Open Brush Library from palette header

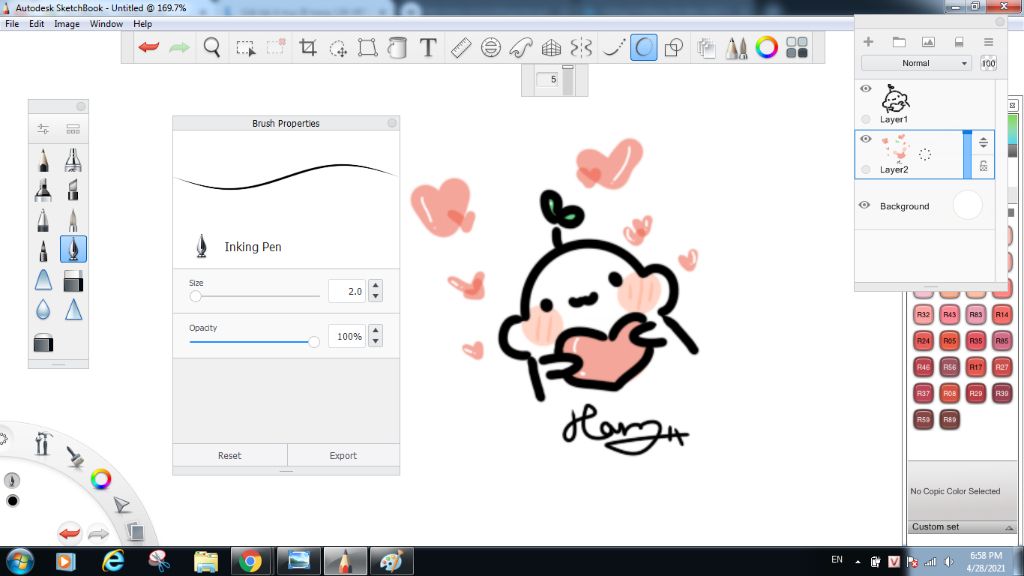tap(73, 129)
